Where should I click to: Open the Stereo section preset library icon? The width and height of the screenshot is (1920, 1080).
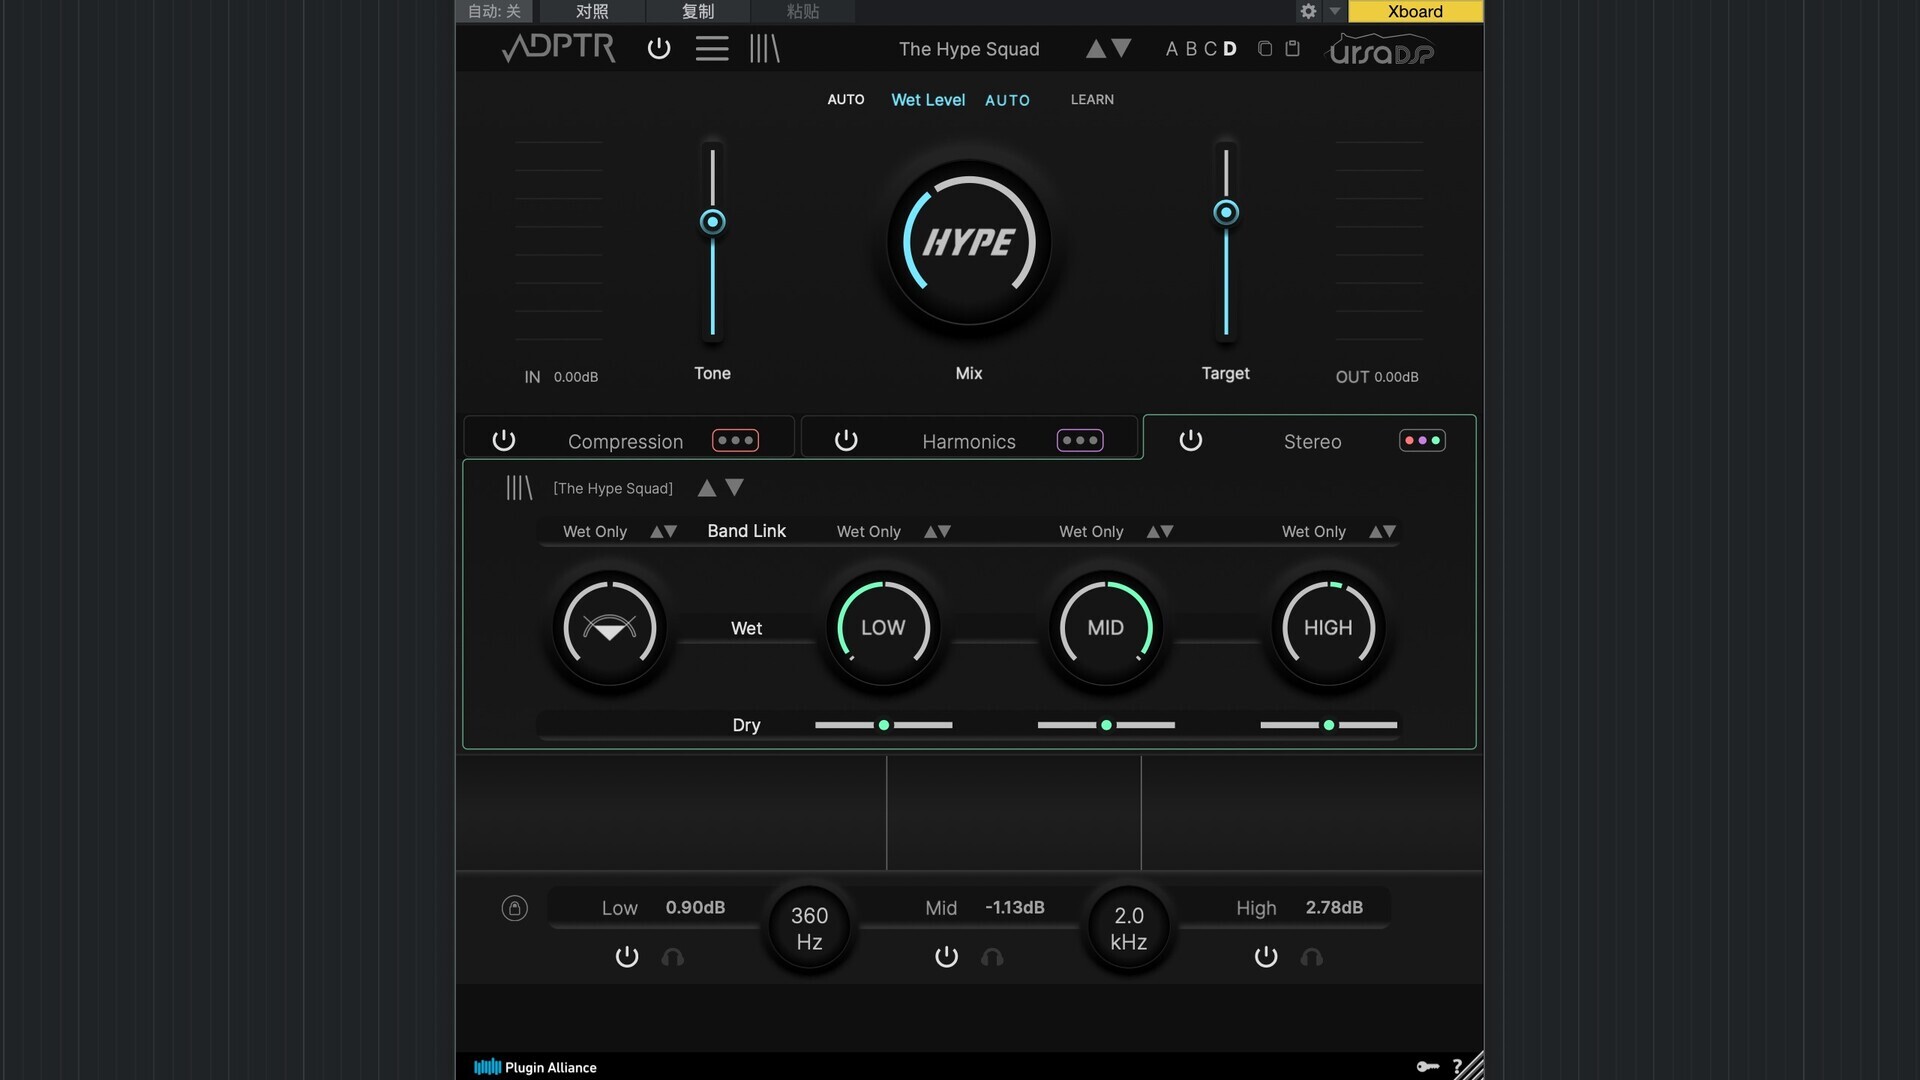click(519, 488)
